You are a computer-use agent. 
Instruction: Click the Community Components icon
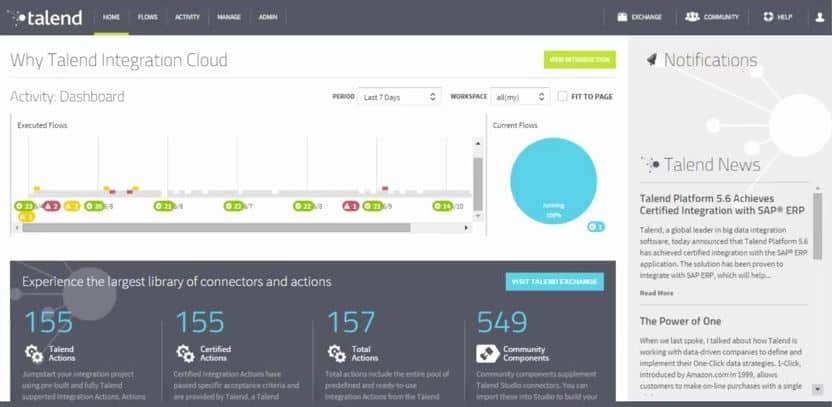(x=486, y=352)
